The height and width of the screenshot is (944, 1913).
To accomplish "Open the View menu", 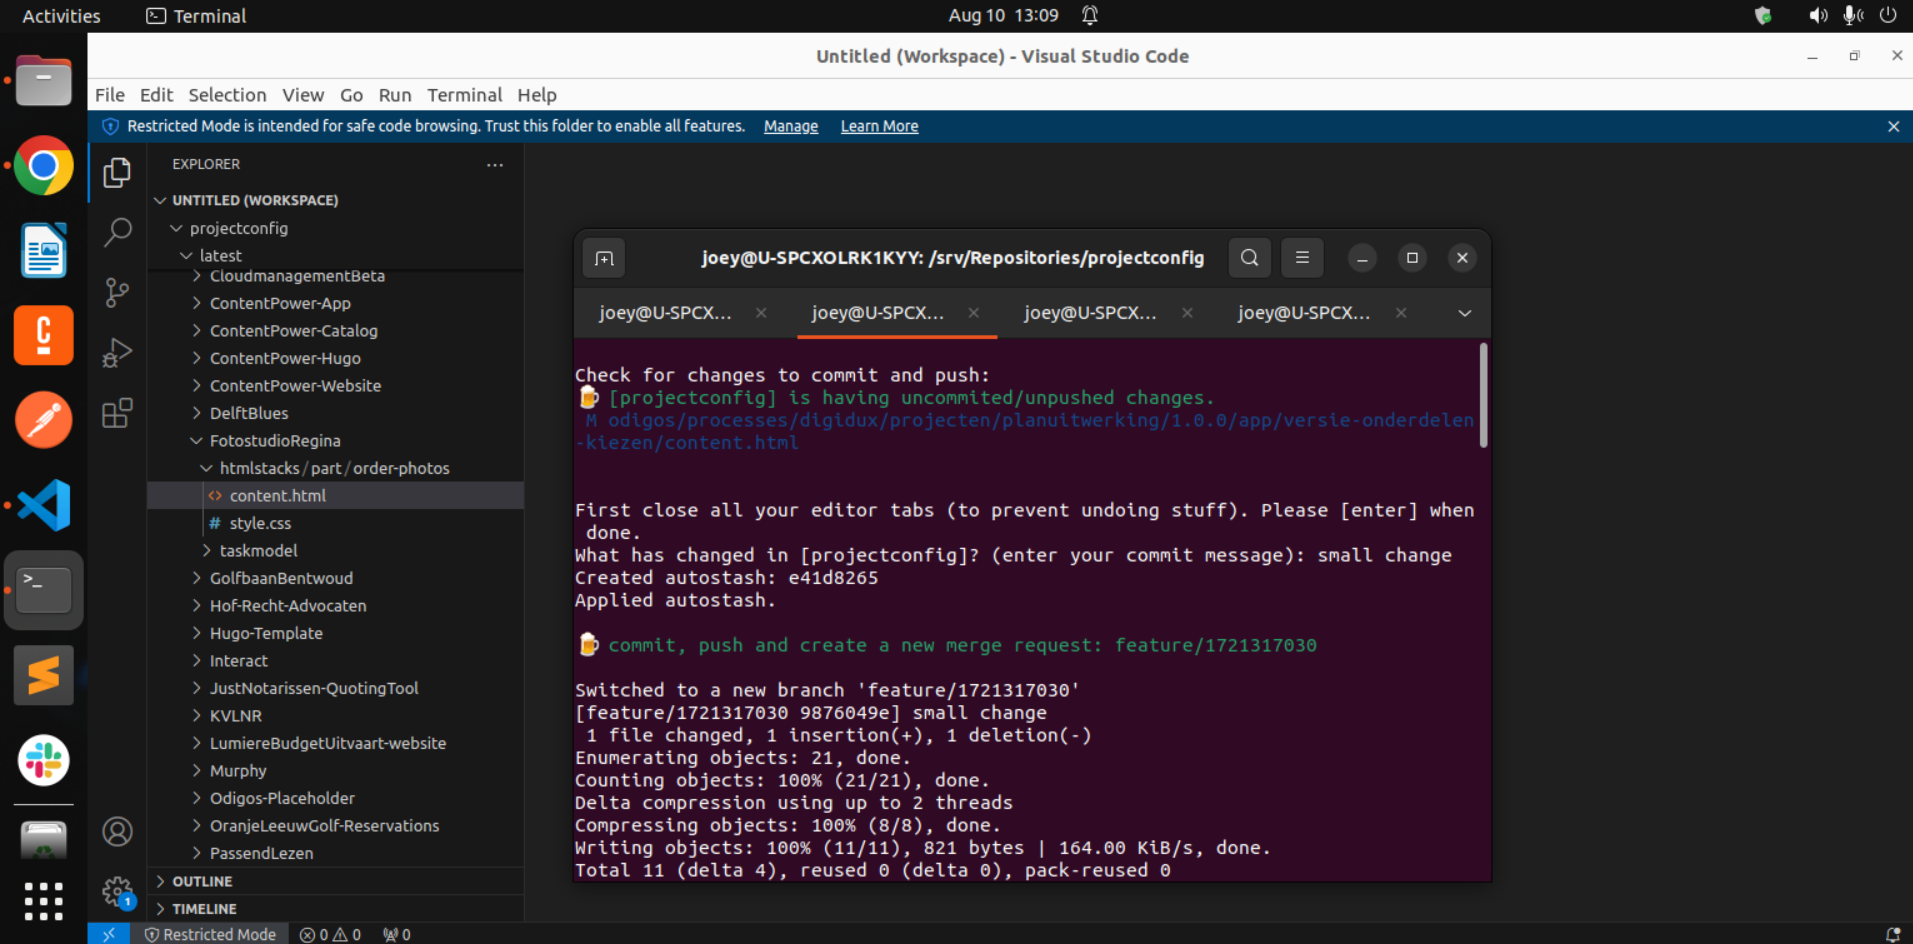I will click(302, 95).
